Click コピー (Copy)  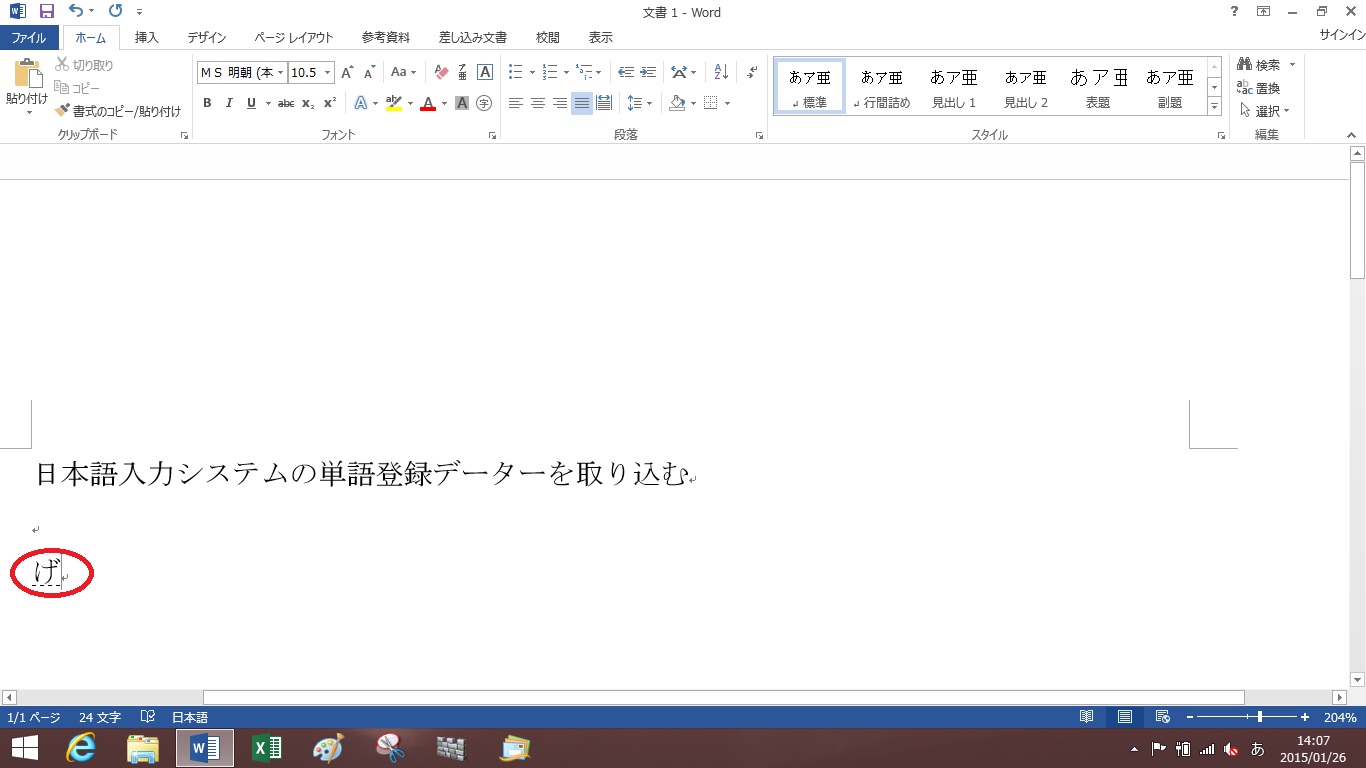coord(77,88)
